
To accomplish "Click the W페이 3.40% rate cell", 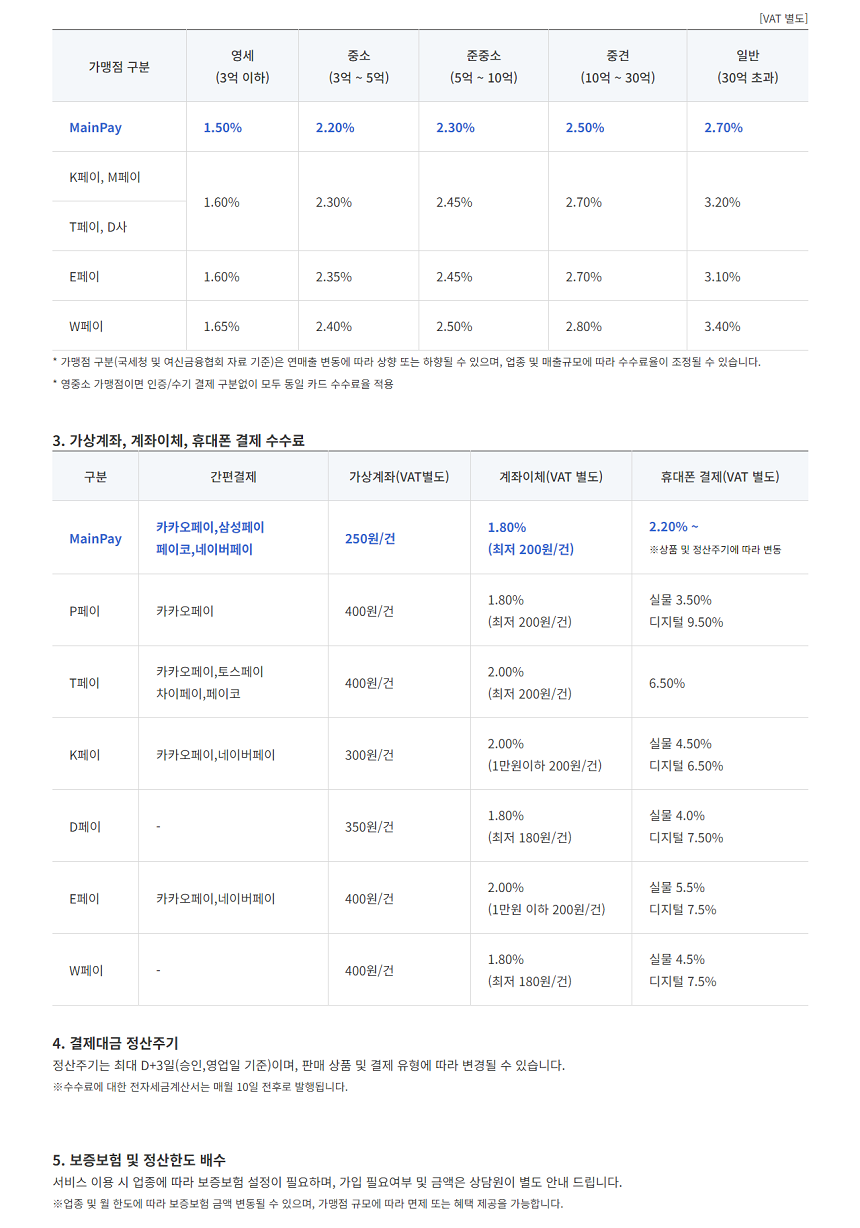I will click(722, 326).
